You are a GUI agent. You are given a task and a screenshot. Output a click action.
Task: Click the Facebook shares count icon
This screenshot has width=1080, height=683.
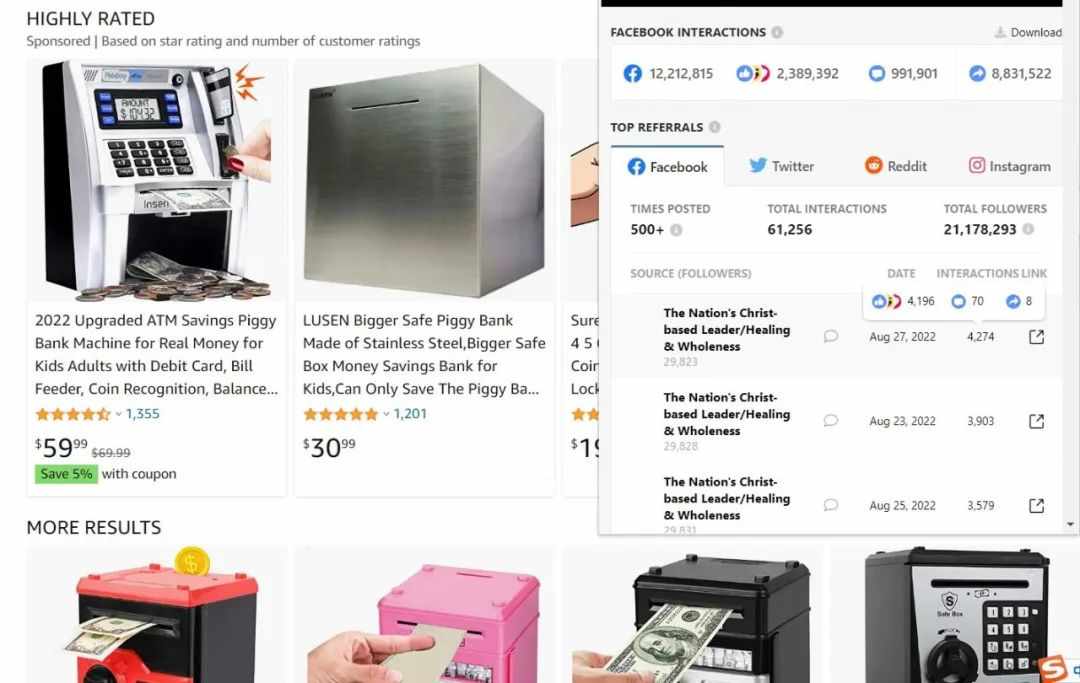tap(977, 73)
